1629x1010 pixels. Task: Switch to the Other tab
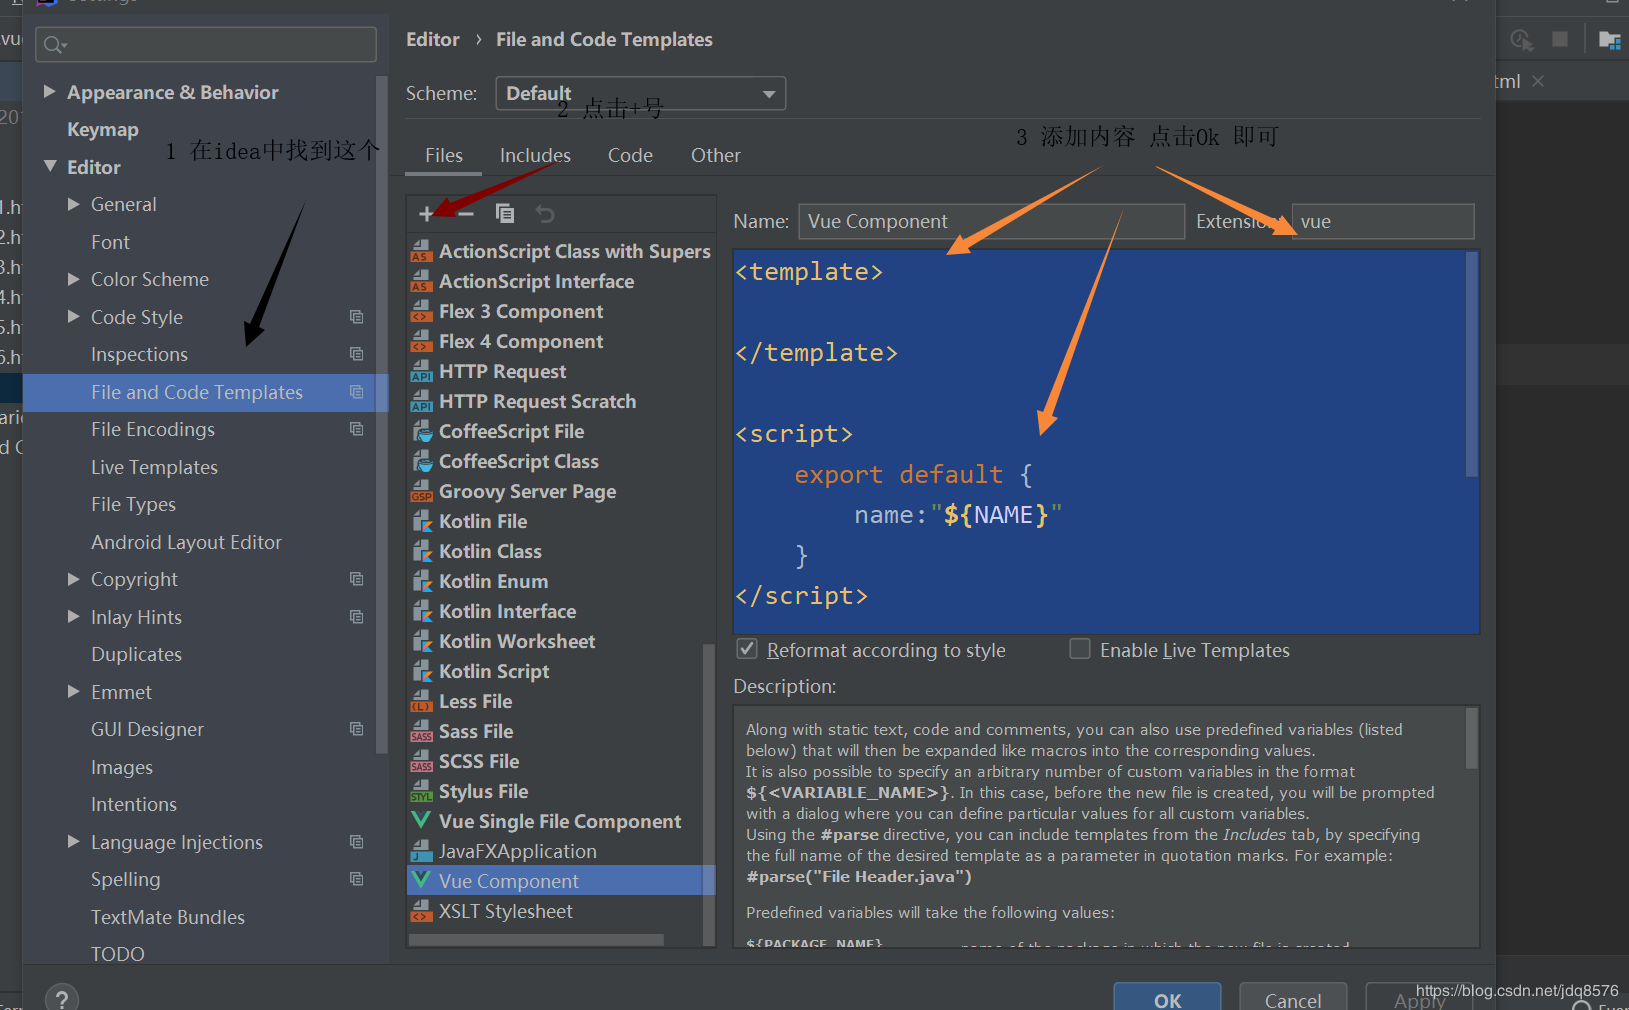716,155
